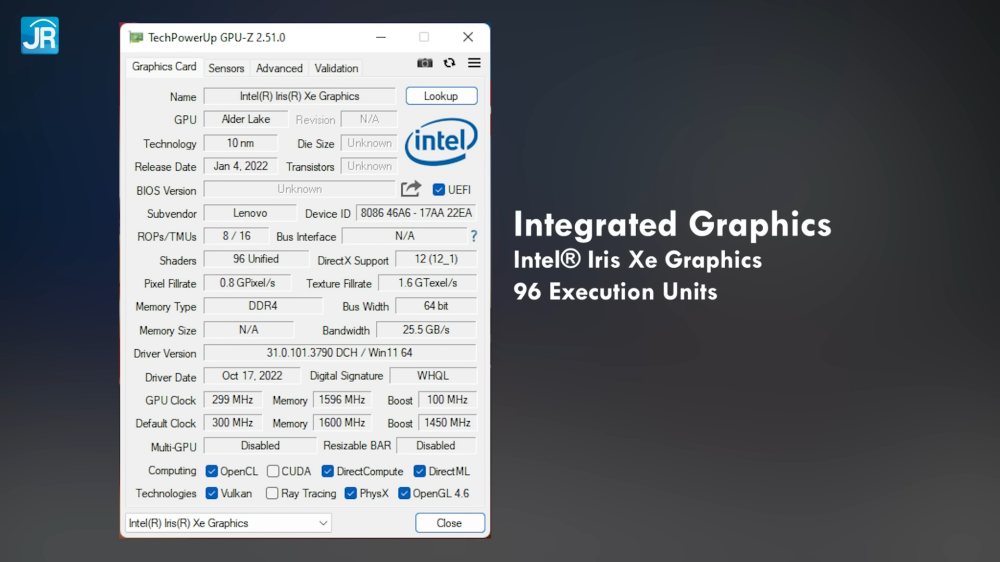Click the screenshot camera icon
1000x562 pixels.
[425, 63]
